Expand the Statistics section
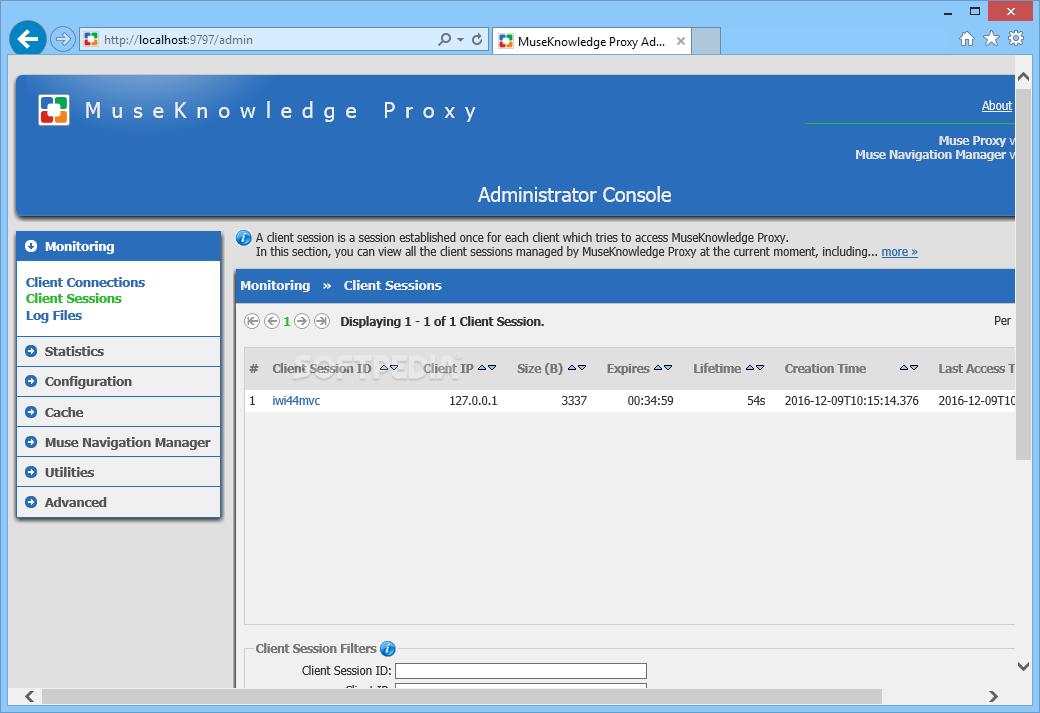Viewport: 1040px width, 713px height. (118, 351)
